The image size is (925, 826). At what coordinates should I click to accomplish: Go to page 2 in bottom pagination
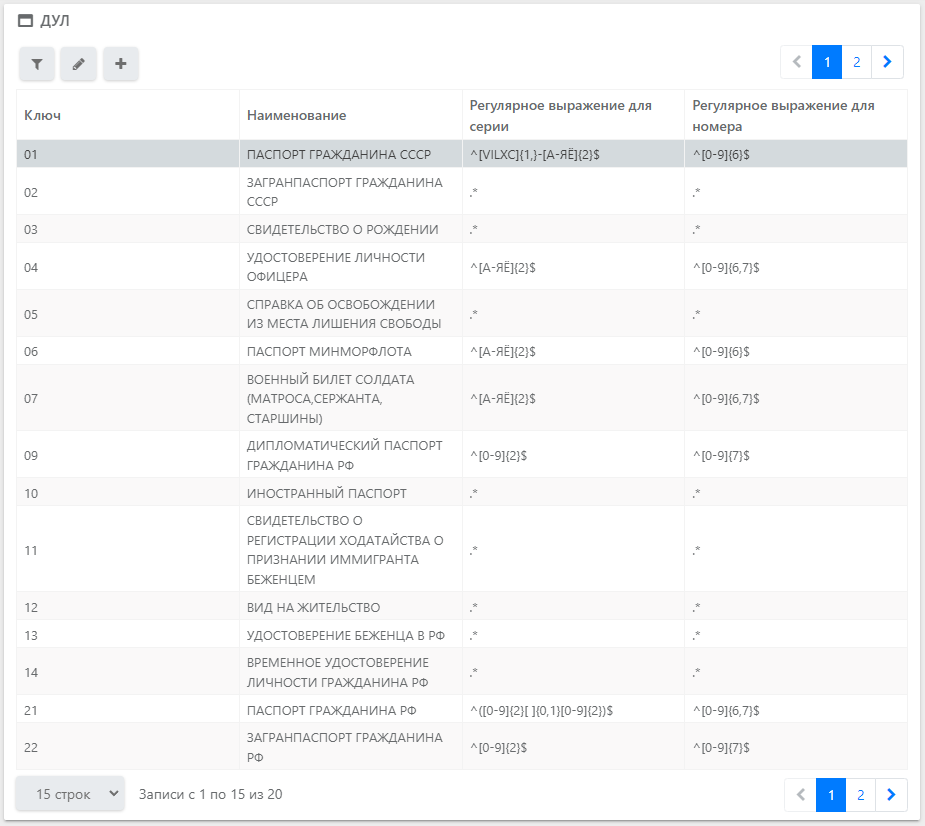pos(860,795)
